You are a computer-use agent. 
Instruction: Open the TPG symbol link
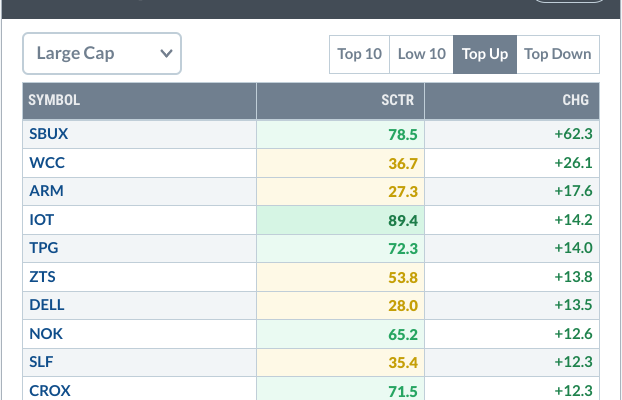point(44,248)
